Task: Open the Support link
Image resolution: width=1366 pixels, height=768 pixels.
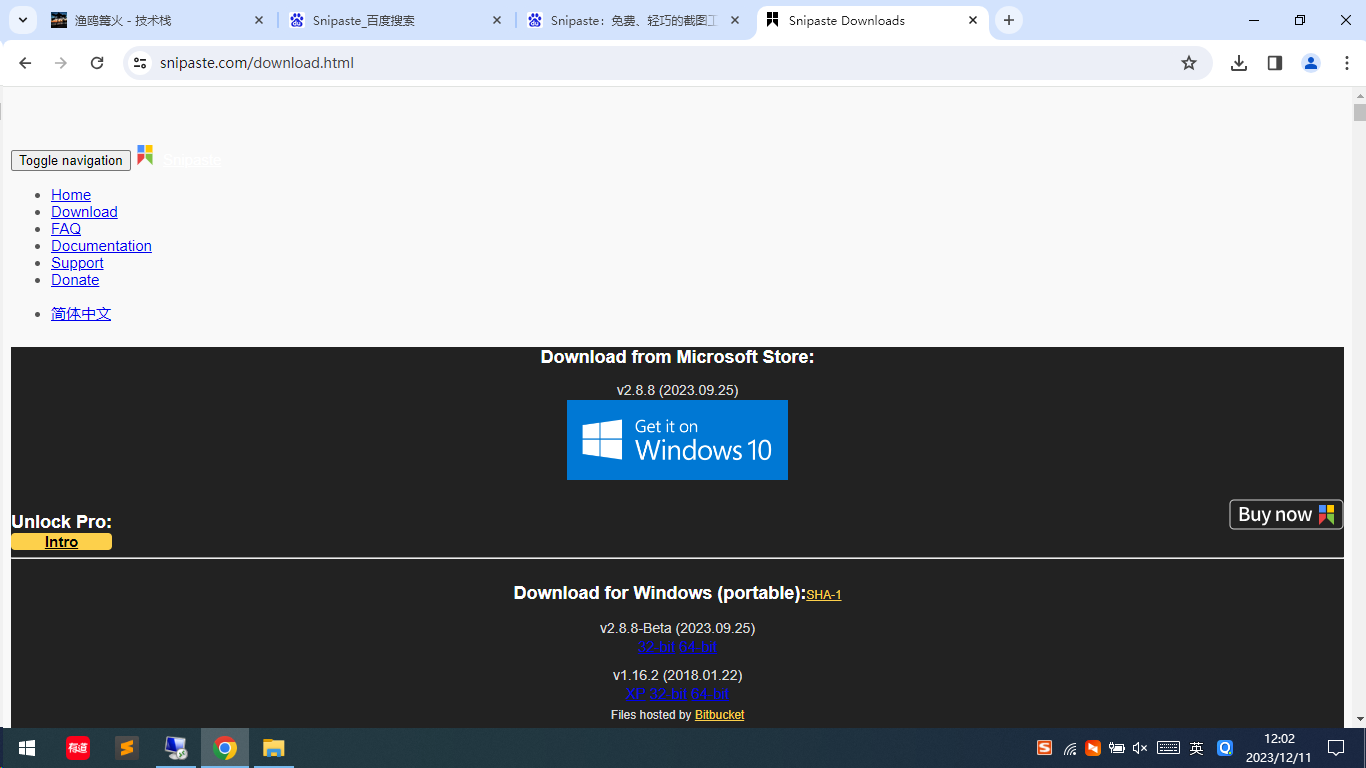Action: [x=77, y=263]
